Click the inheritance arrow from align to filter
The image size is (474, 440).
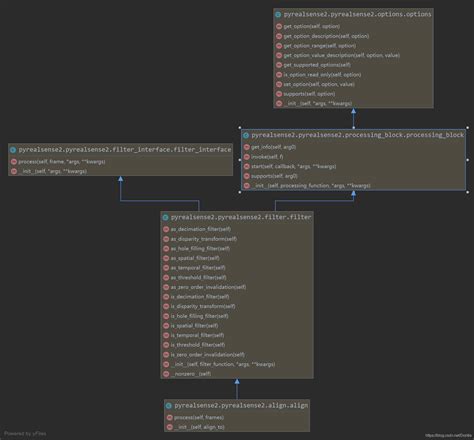237,382
